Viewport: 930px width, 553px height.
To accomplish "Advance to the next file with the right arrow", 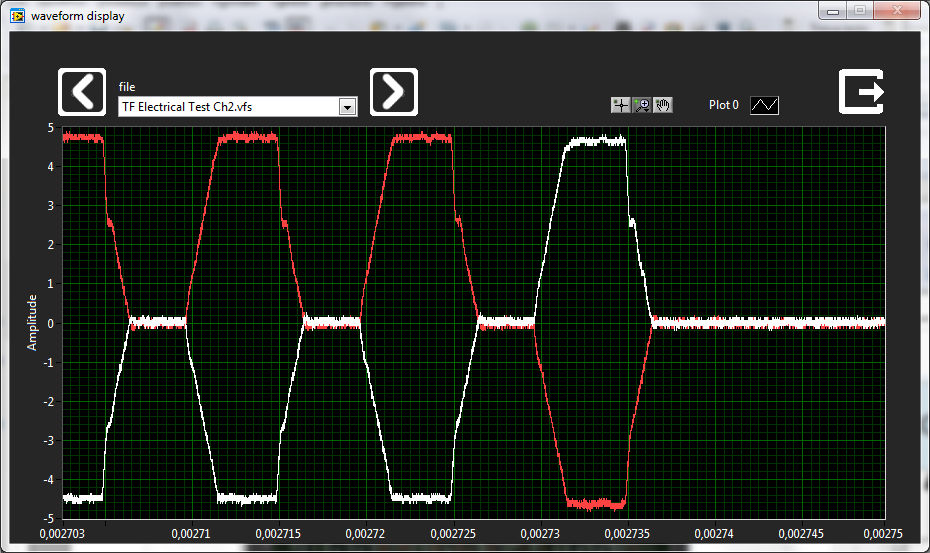I will 394,92.
